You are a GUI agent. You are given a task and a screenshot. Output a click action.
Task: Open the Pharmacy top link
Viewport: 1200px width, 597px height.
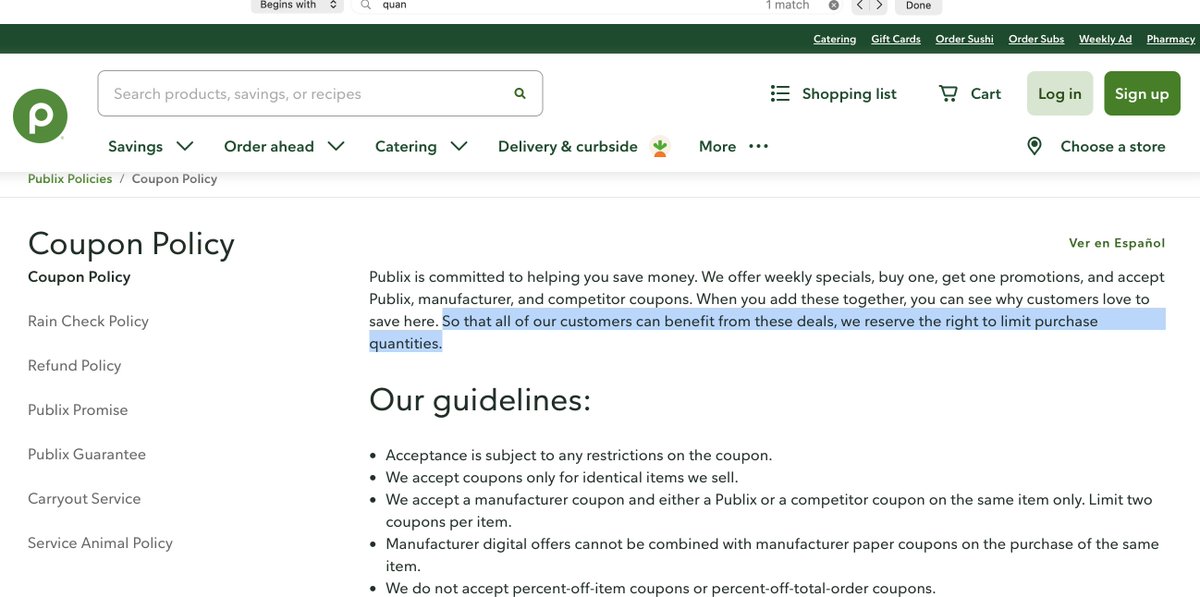tap(1171, 39)
